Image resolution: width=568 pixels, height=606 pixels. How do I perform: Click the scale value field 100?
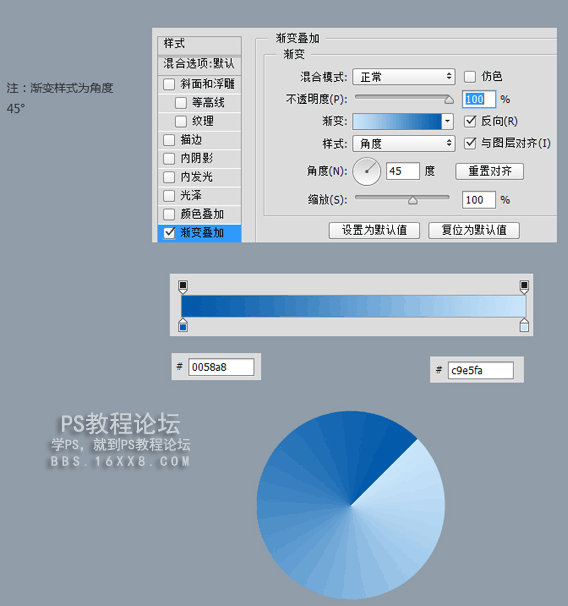[479, 200]
